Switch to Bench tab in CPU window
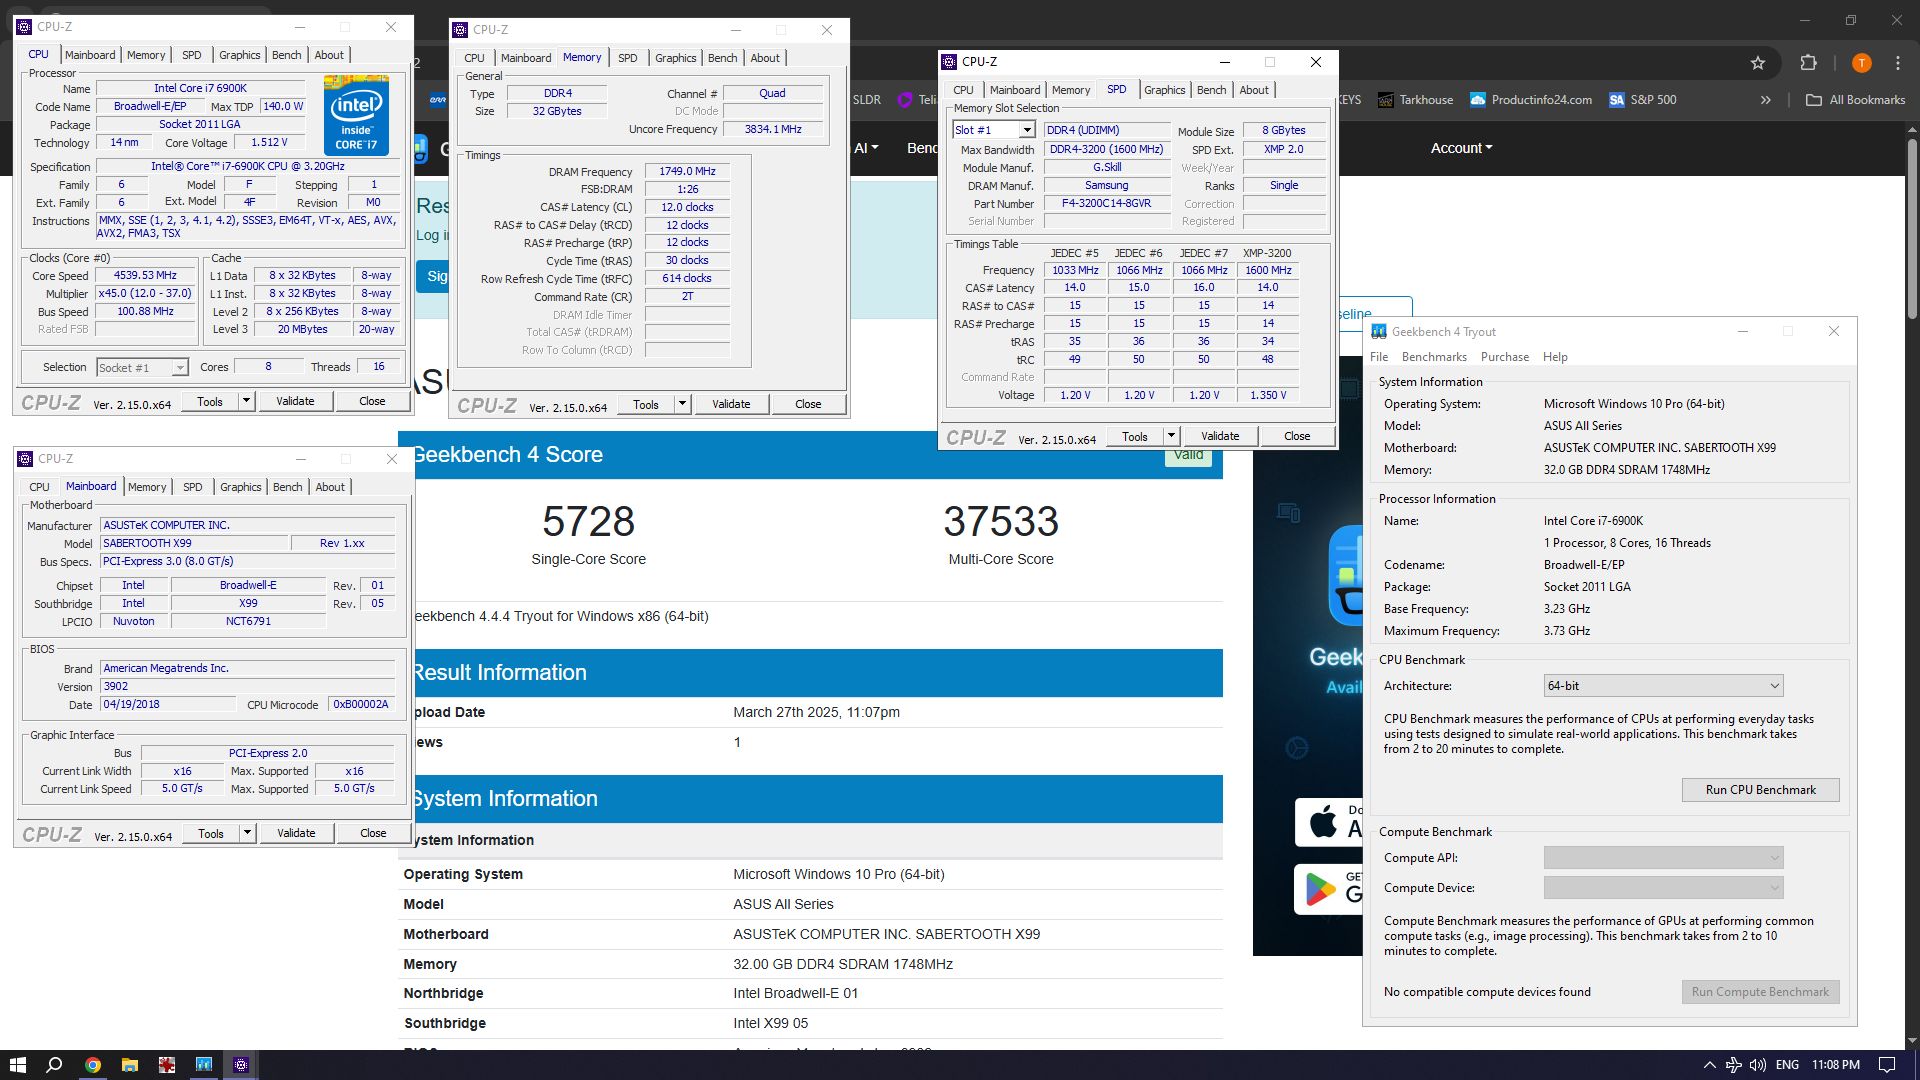 [x=286, y=55]
